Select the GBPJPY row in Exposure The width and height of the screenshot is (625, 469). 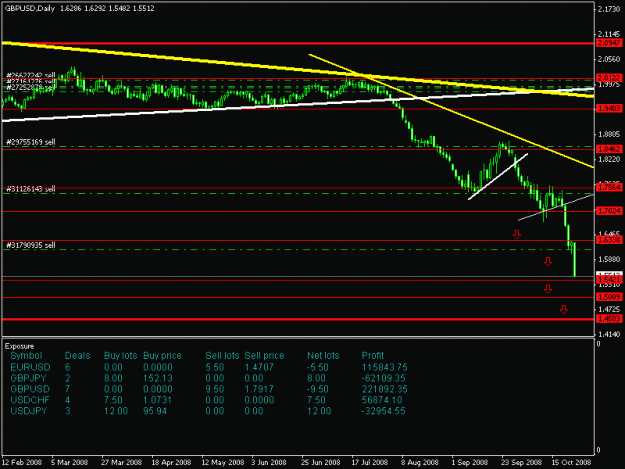(208, 378)
